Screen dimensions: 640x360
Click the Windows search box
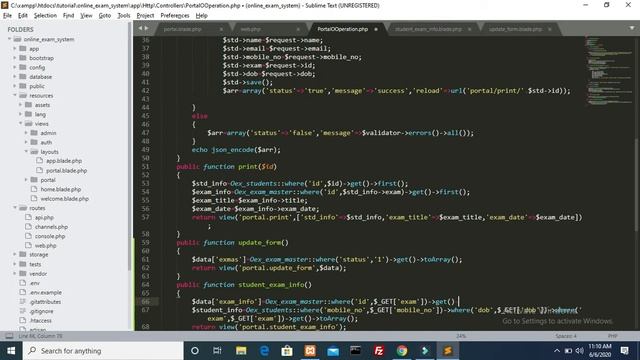(x=103, y=351)
